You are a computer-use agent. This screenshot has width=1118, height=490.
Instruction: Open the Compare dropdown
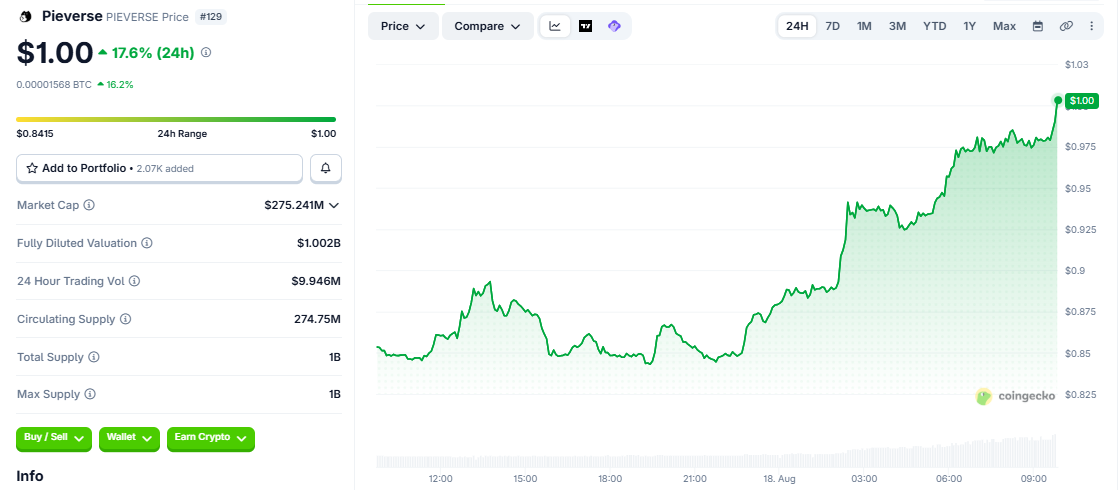pyautogui.click(x=488, y=26)
